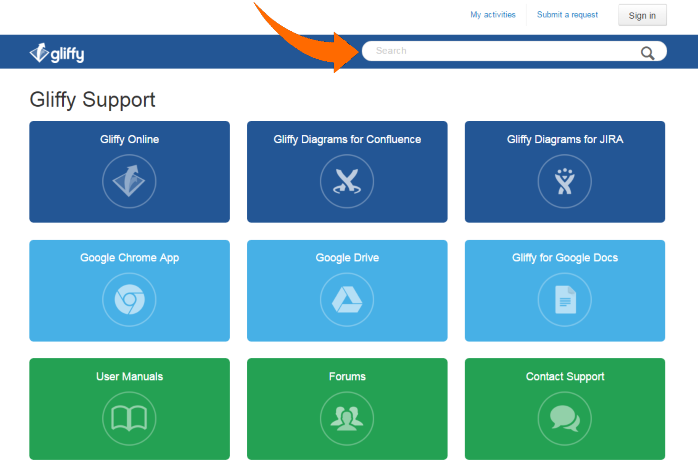Open My activities link
Image resolution: width=698 pixels, height=471 pixels.
(493, 15)
